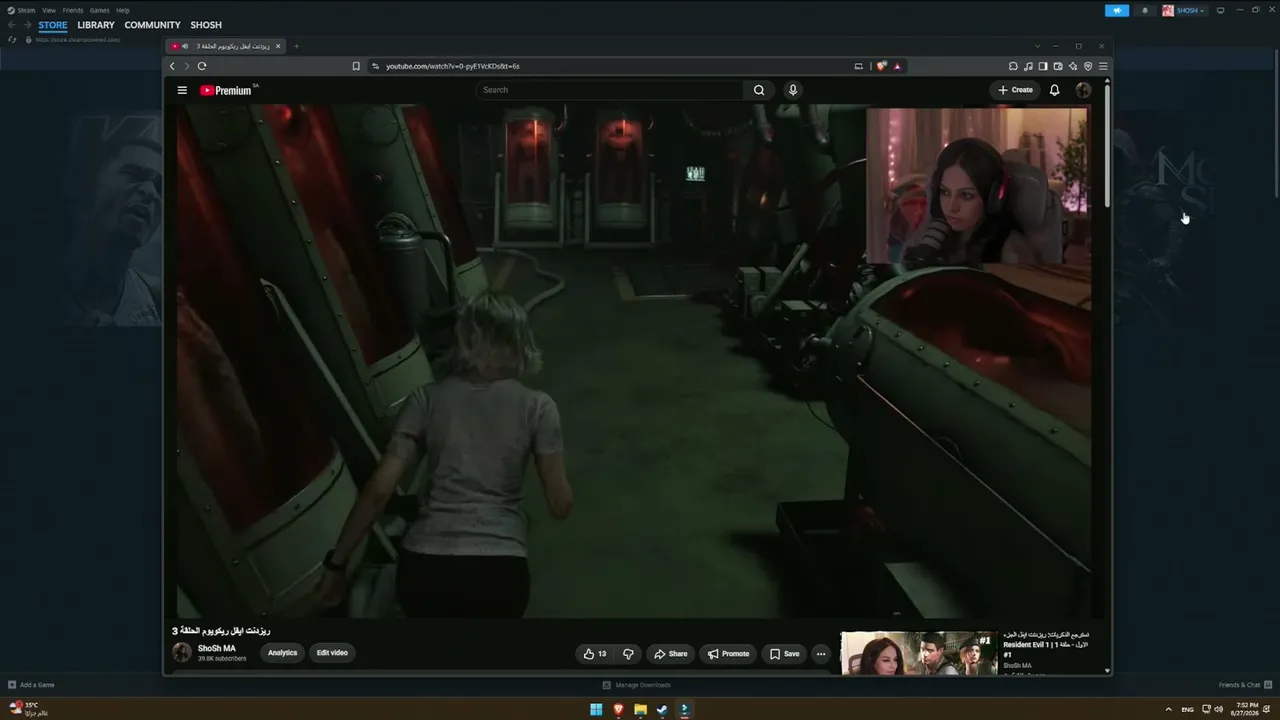1280x720 pixels.
Task: Switch to the Steam LIBRARY tab
Action: [x=96, y=25]
